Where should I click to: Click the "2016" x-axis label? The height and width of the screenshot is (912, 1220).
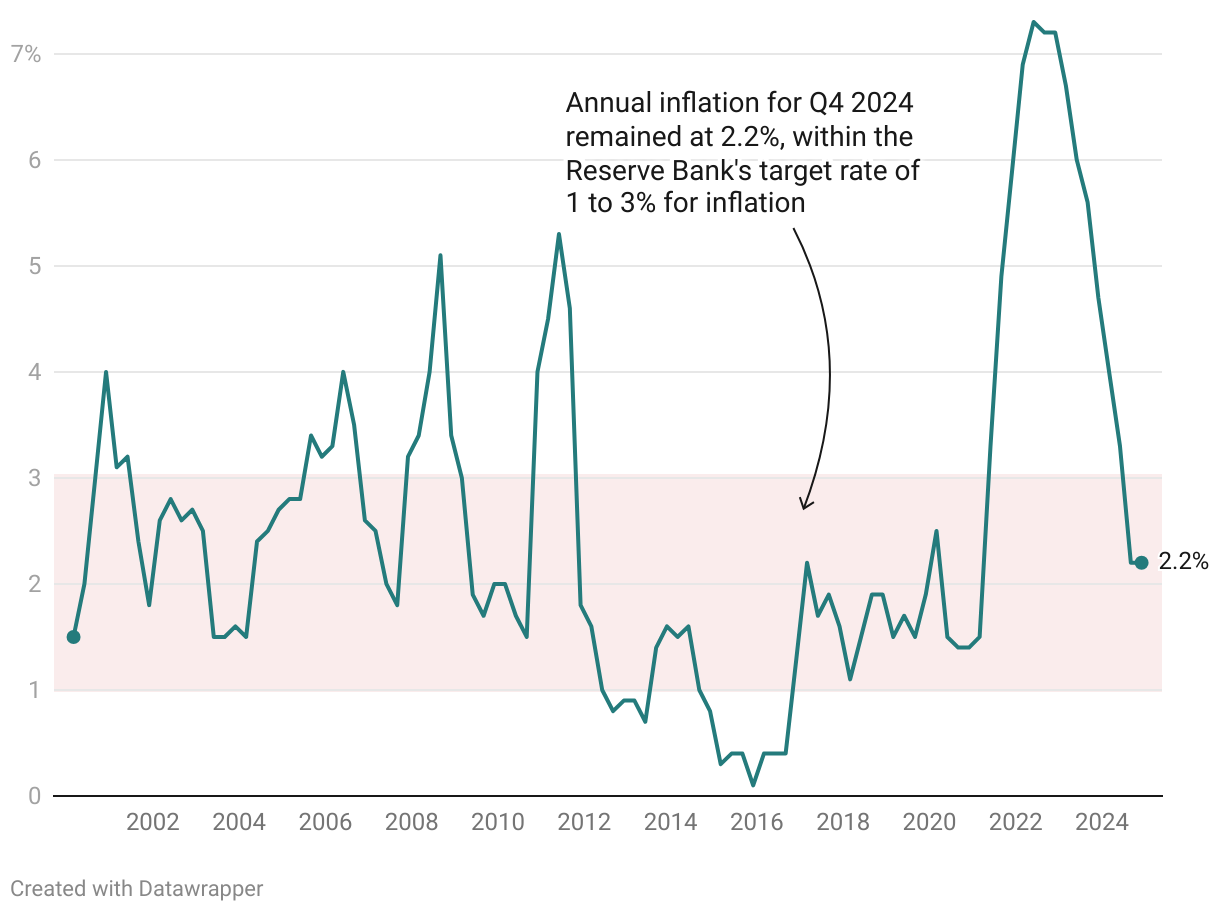pyautogui.click(x=757, y=823)
